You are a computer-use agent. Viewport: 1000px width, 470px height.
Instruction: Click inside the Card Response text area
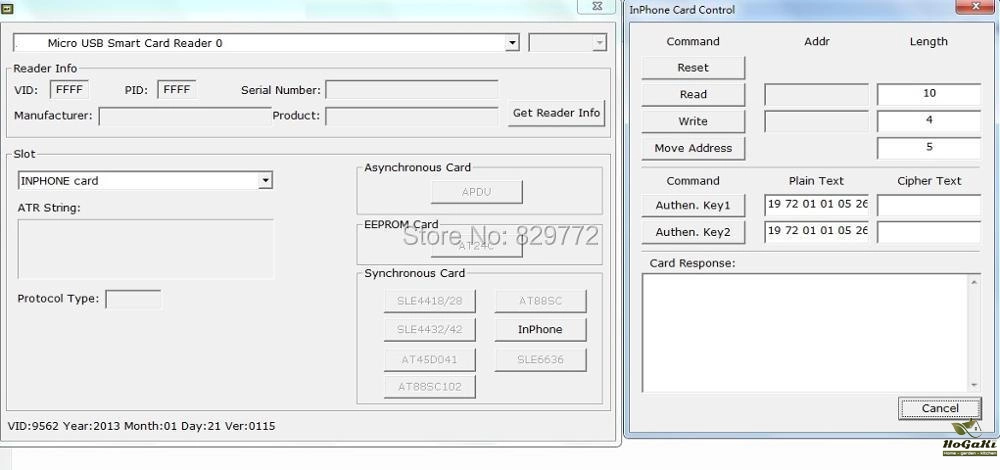tap(805, 333)
